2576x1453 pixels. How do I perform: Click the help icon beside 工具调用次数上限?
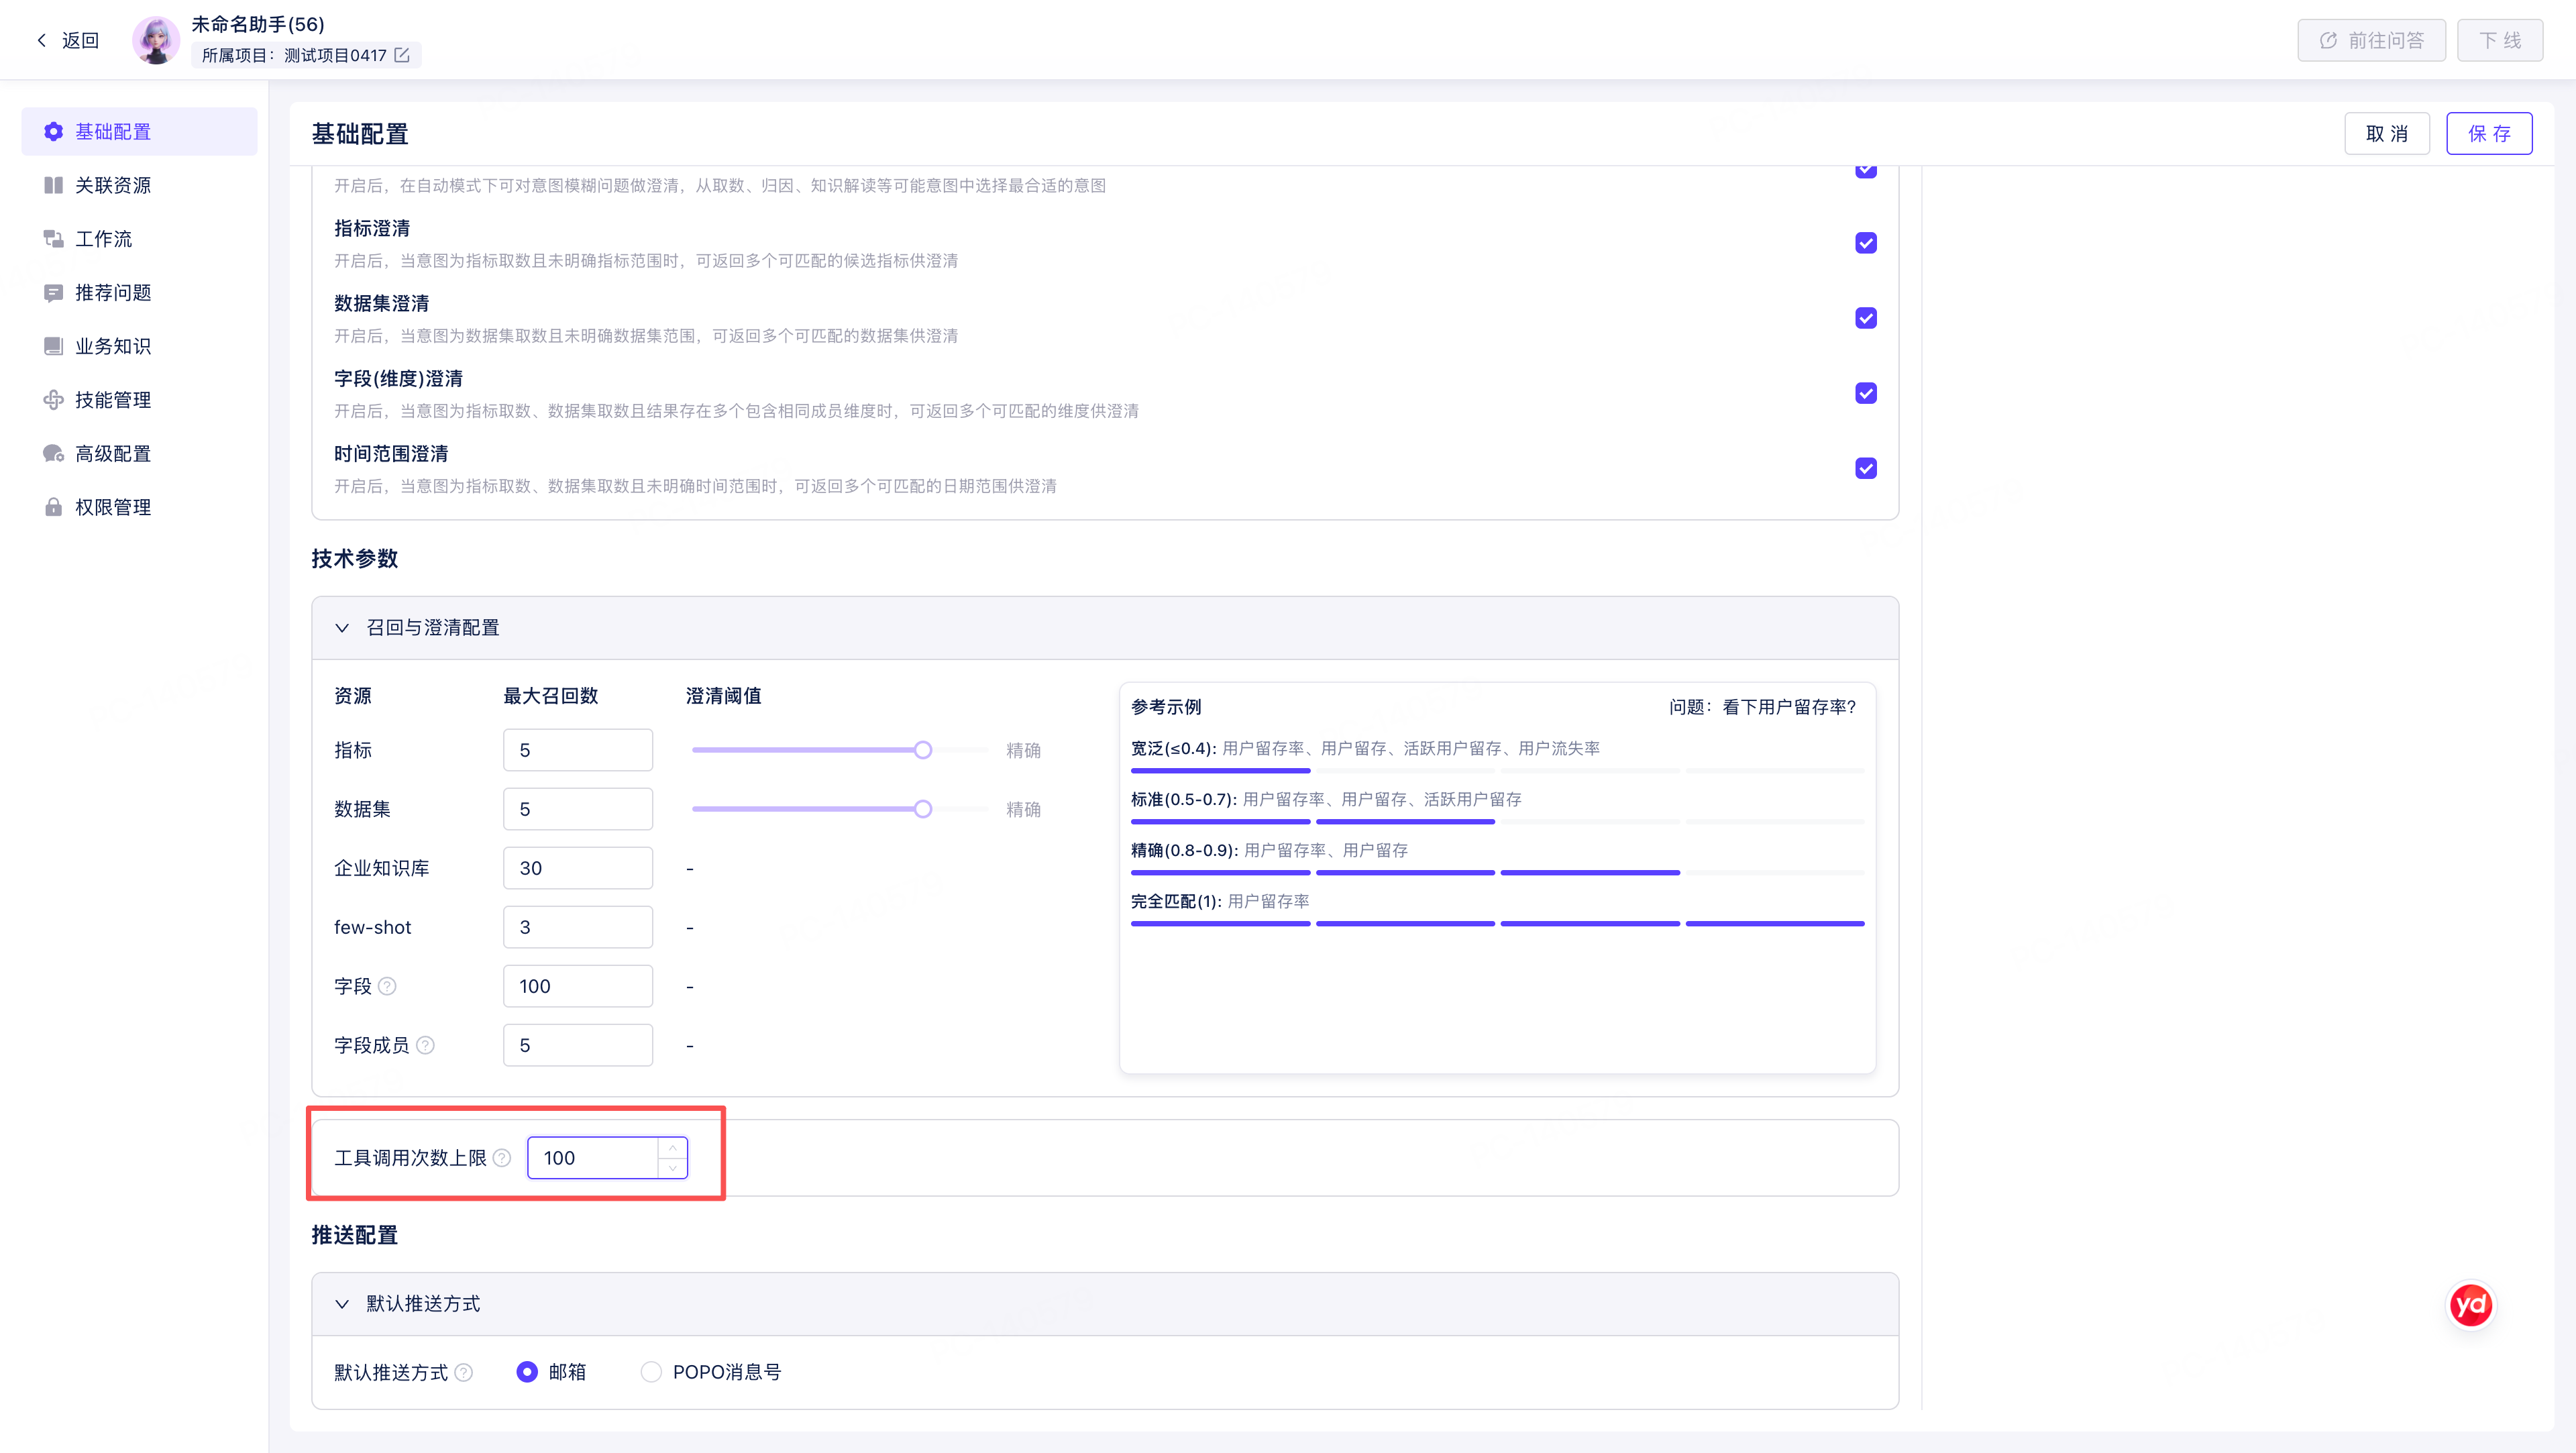pos(502,1158)
